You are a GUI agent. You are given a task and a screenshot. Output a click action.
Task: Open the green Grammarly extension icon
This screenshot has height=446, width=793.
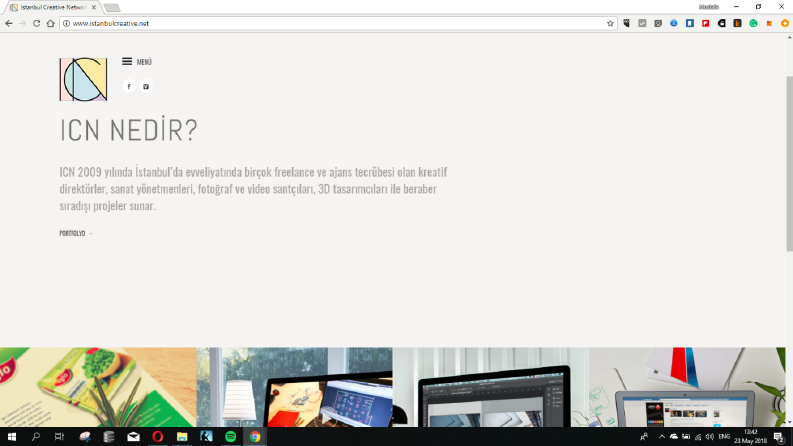click(x=754, y=23)
